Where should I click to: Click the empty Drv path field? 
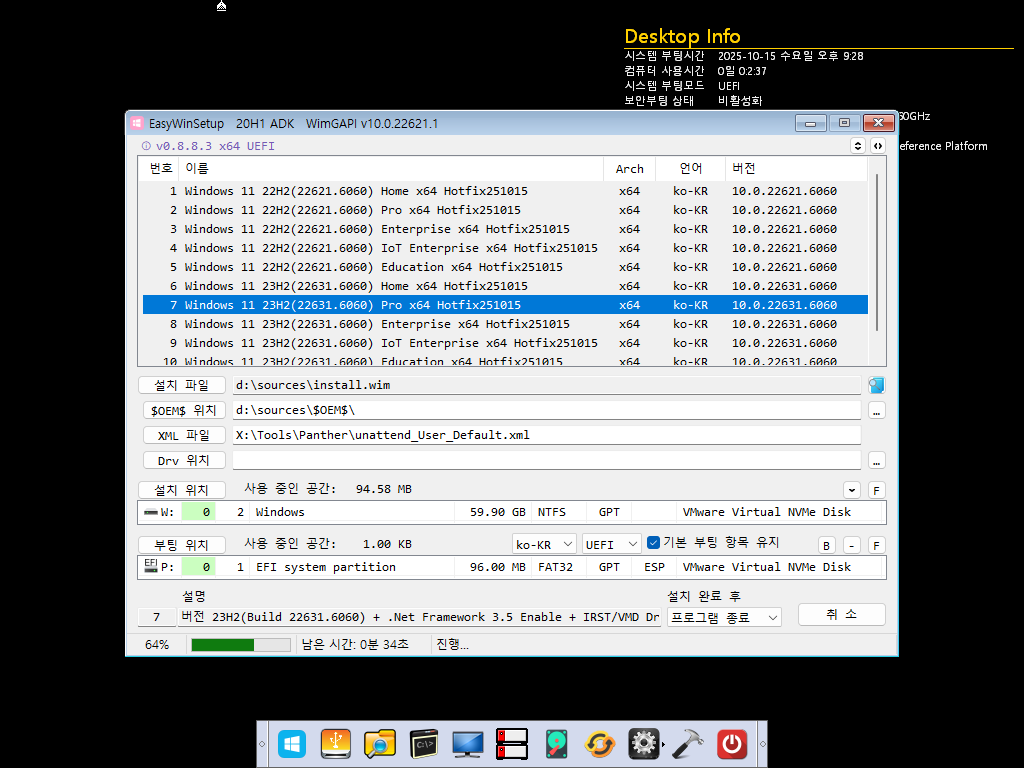click(x=547, y=460)
